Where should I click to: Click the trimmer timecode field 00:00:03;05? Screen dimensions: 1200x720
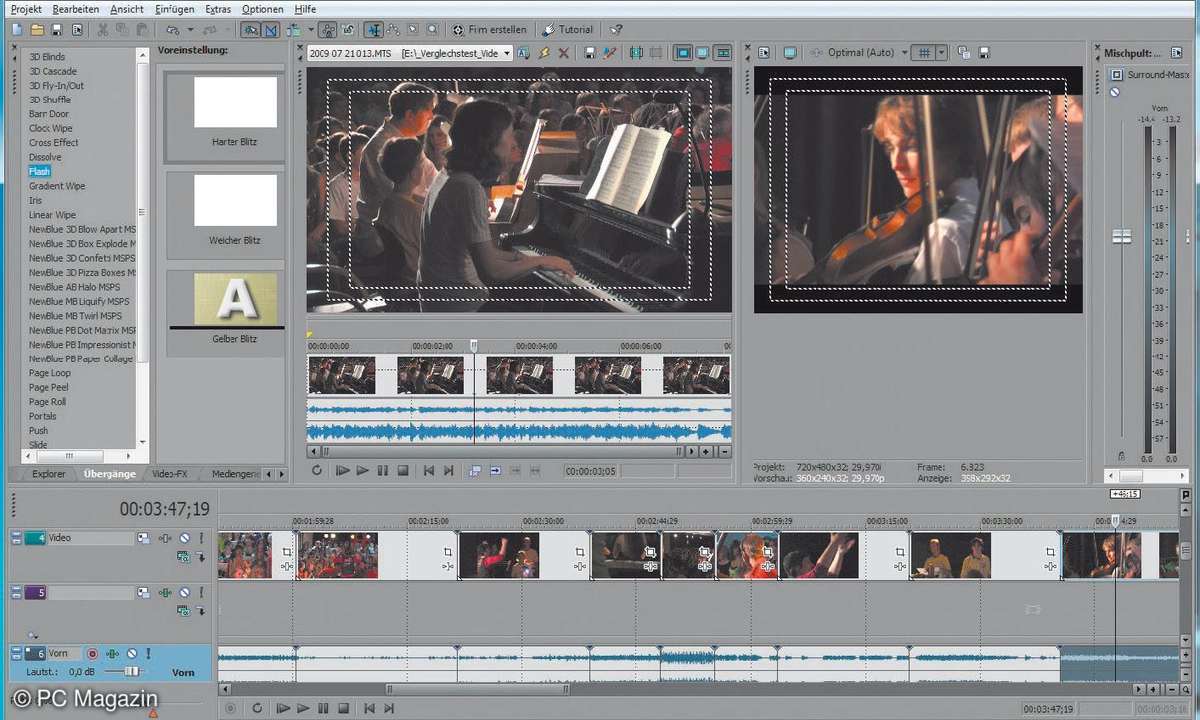[592, 470]
